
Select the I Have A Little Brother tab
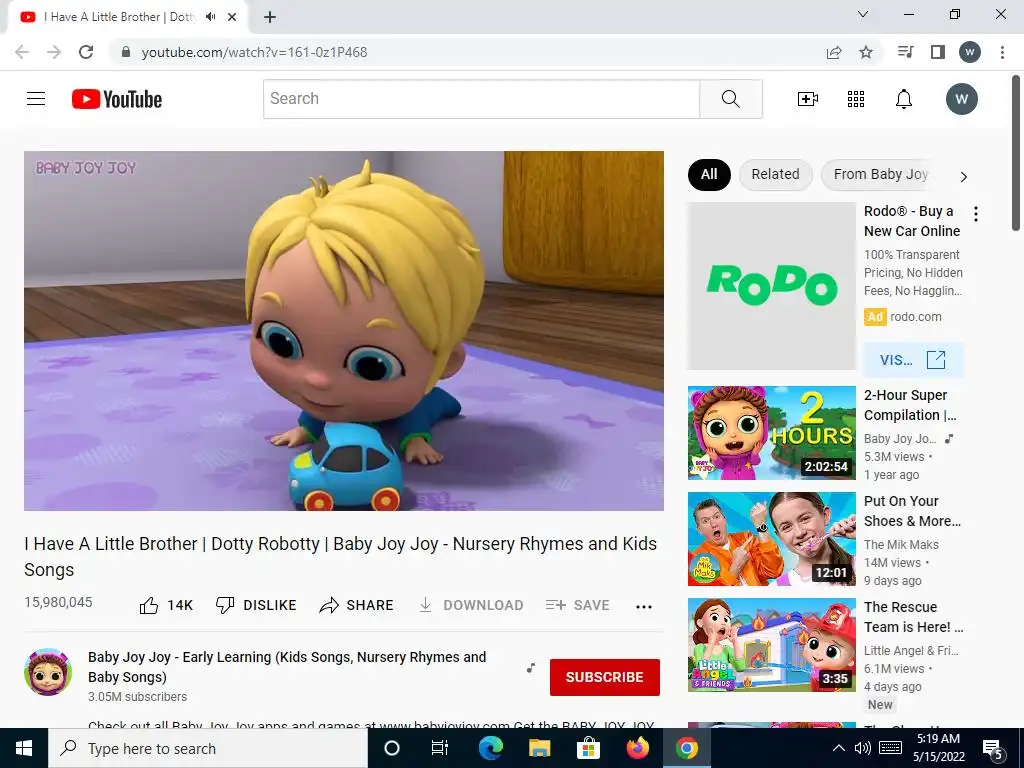(127, 18)
